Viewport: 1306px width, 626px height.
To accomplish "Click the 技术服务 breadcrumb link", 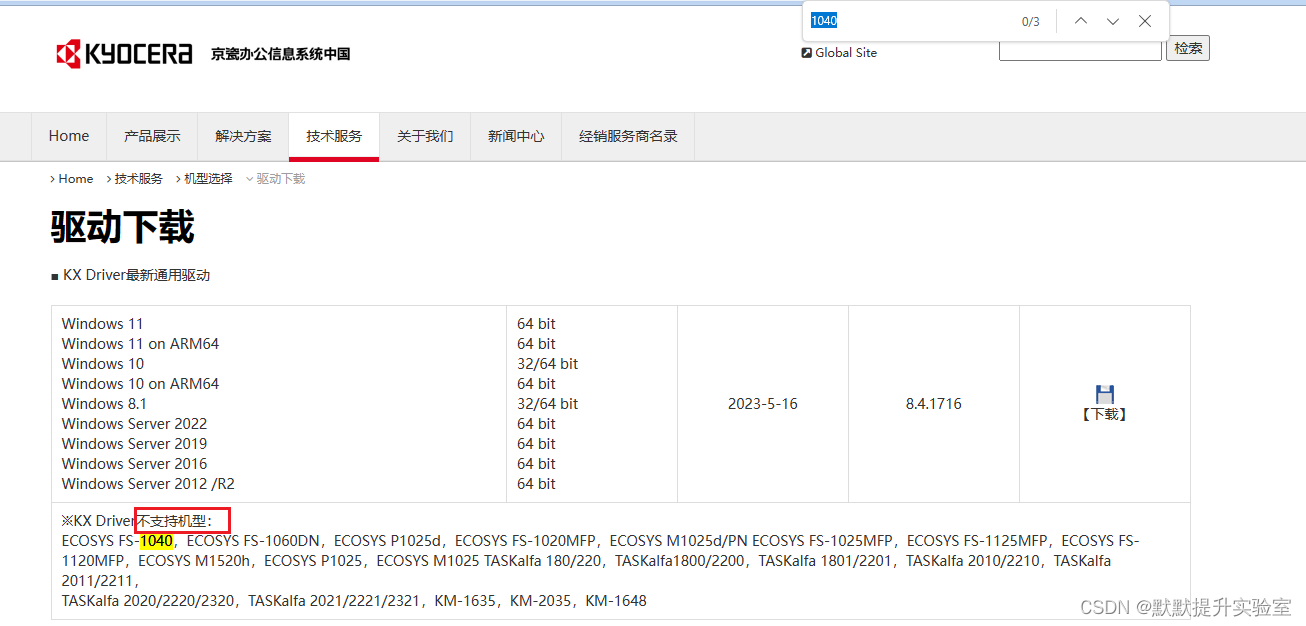I will [138, 179].
